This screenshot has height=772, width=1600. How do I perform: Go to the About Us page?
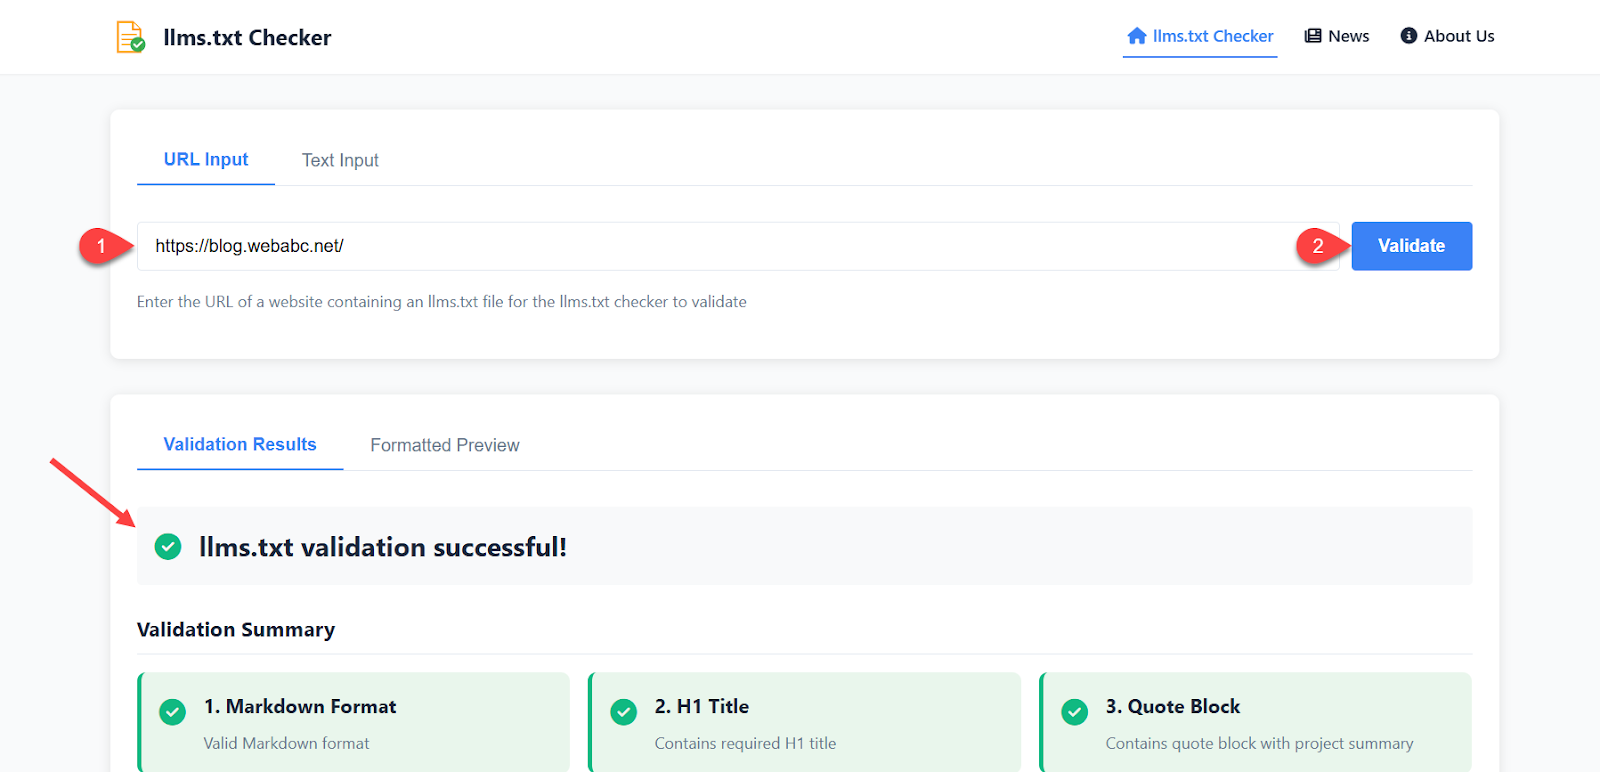click(x=1458, y=36)
